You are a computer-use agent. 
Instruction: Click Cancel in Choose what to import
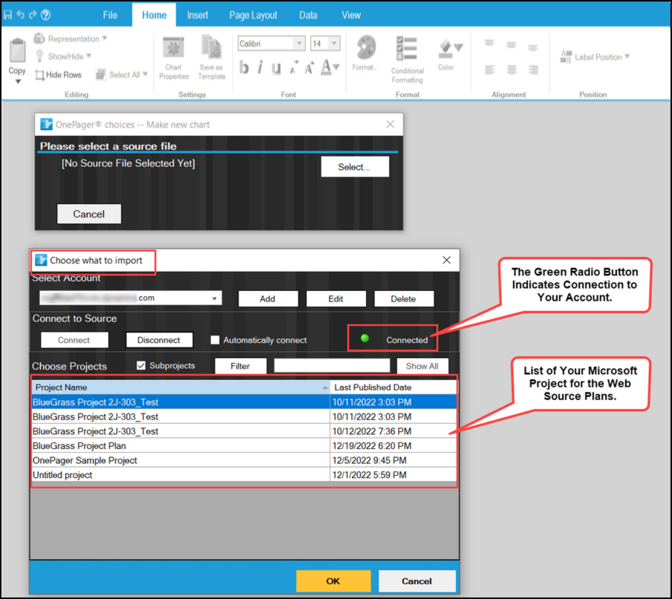[417, 581]
